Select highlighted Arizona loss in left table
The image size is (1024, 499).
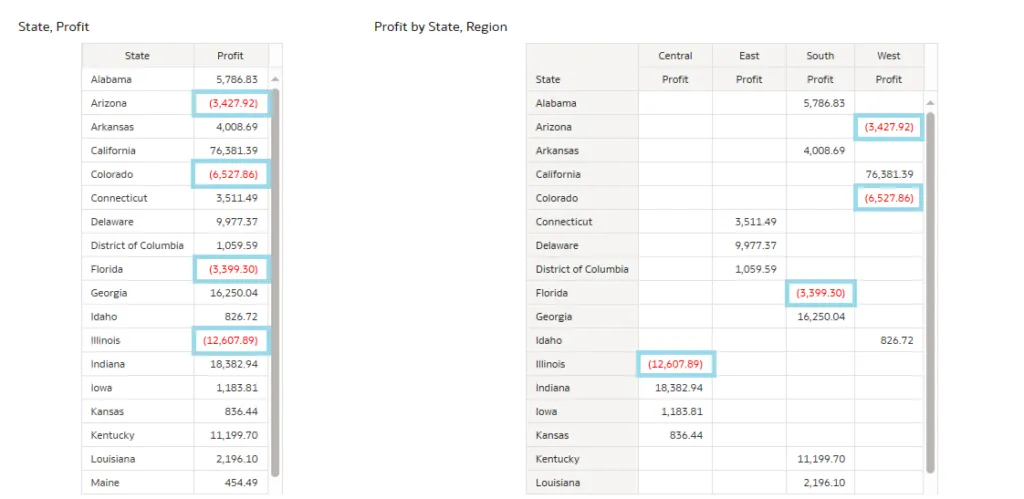point(231,103)
